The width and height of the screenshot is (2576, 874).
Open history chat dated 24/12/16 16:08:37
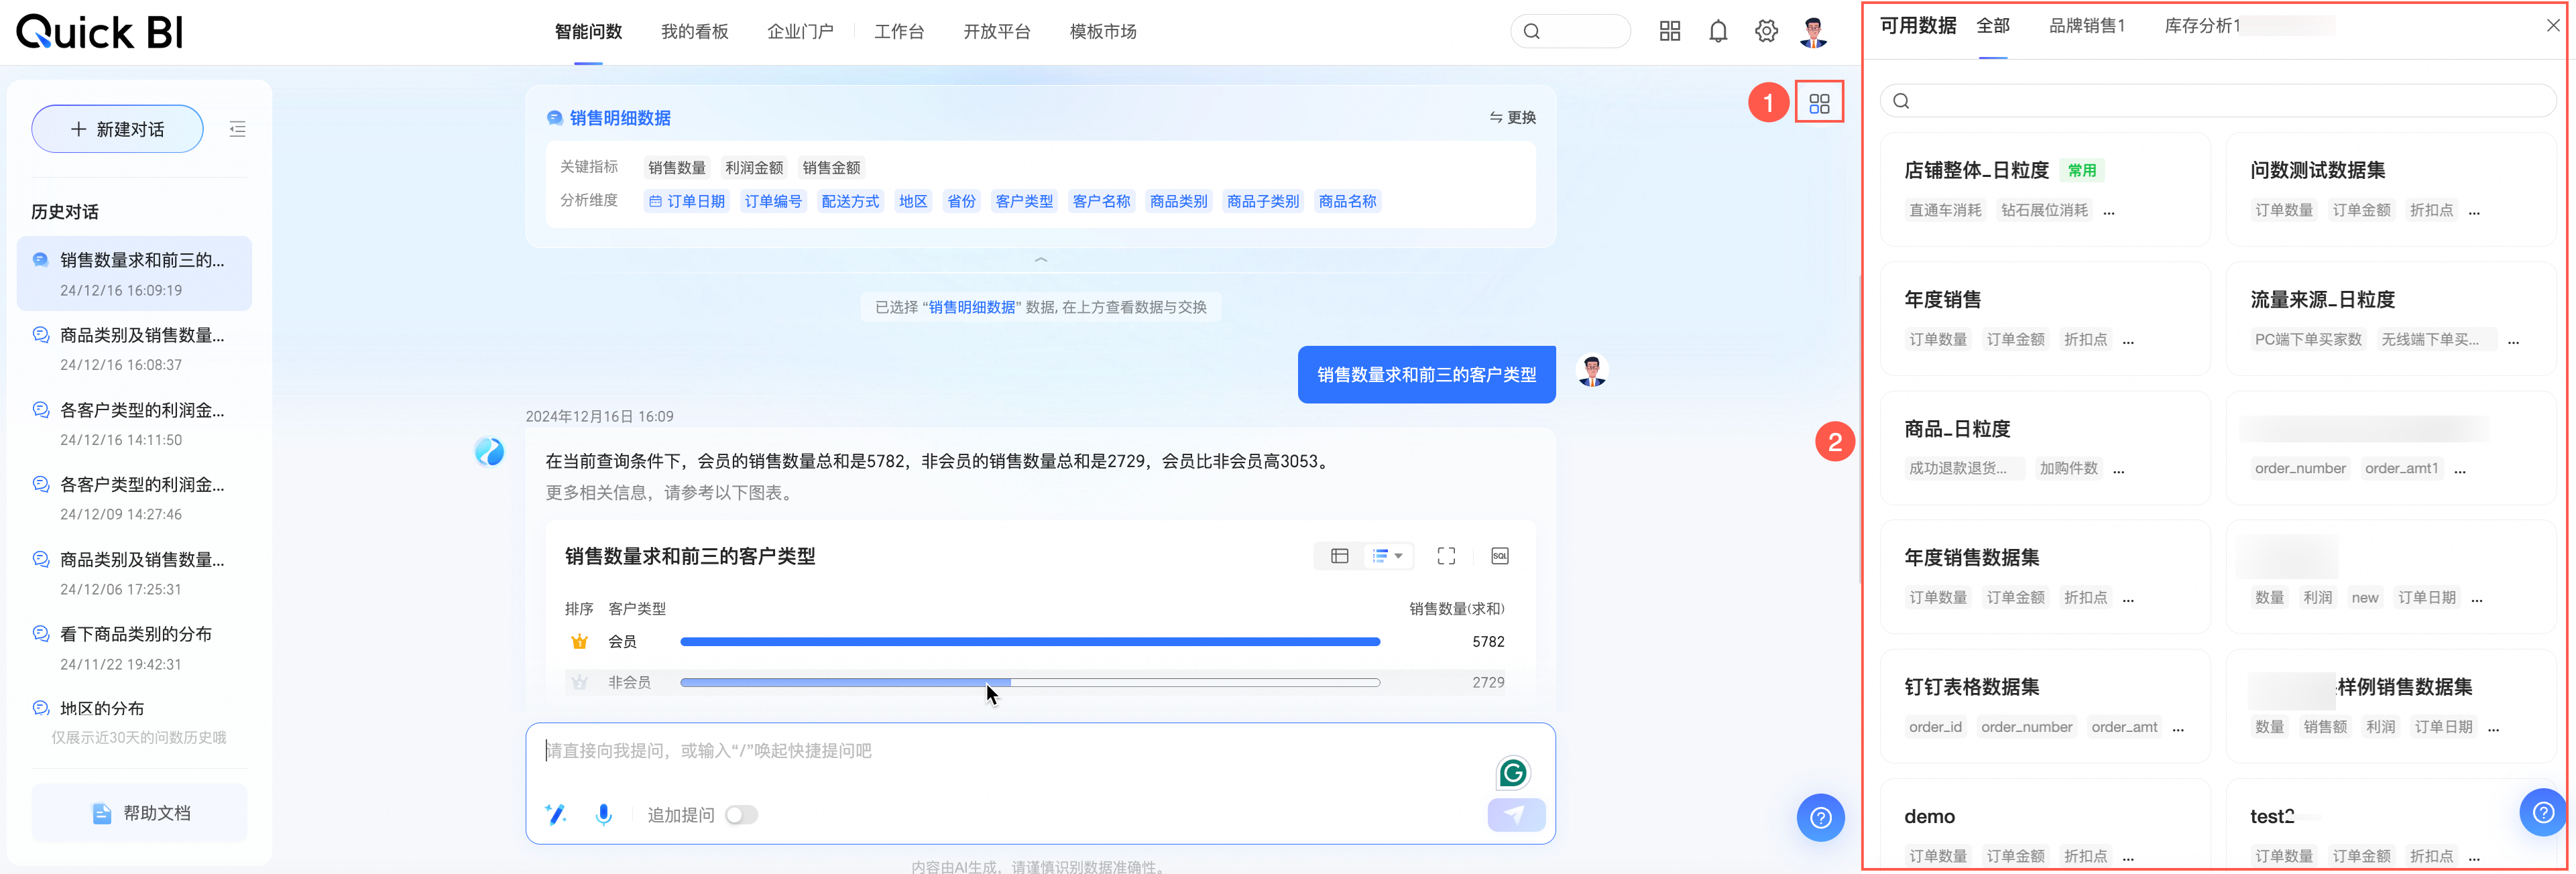[134, 348]
